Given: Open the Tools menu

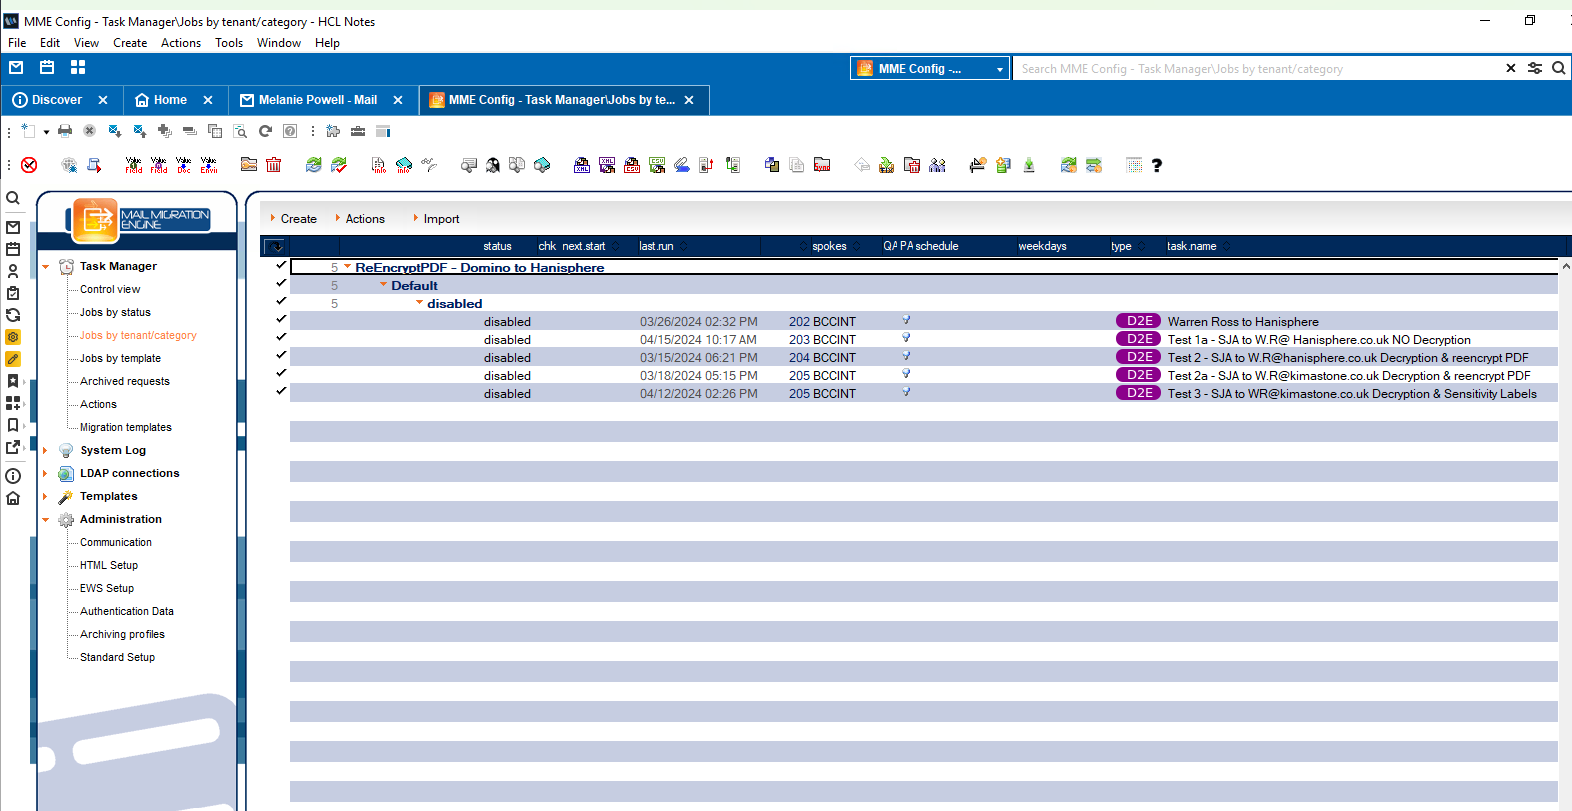Looking at the screenshot, I should click(229, 43).
